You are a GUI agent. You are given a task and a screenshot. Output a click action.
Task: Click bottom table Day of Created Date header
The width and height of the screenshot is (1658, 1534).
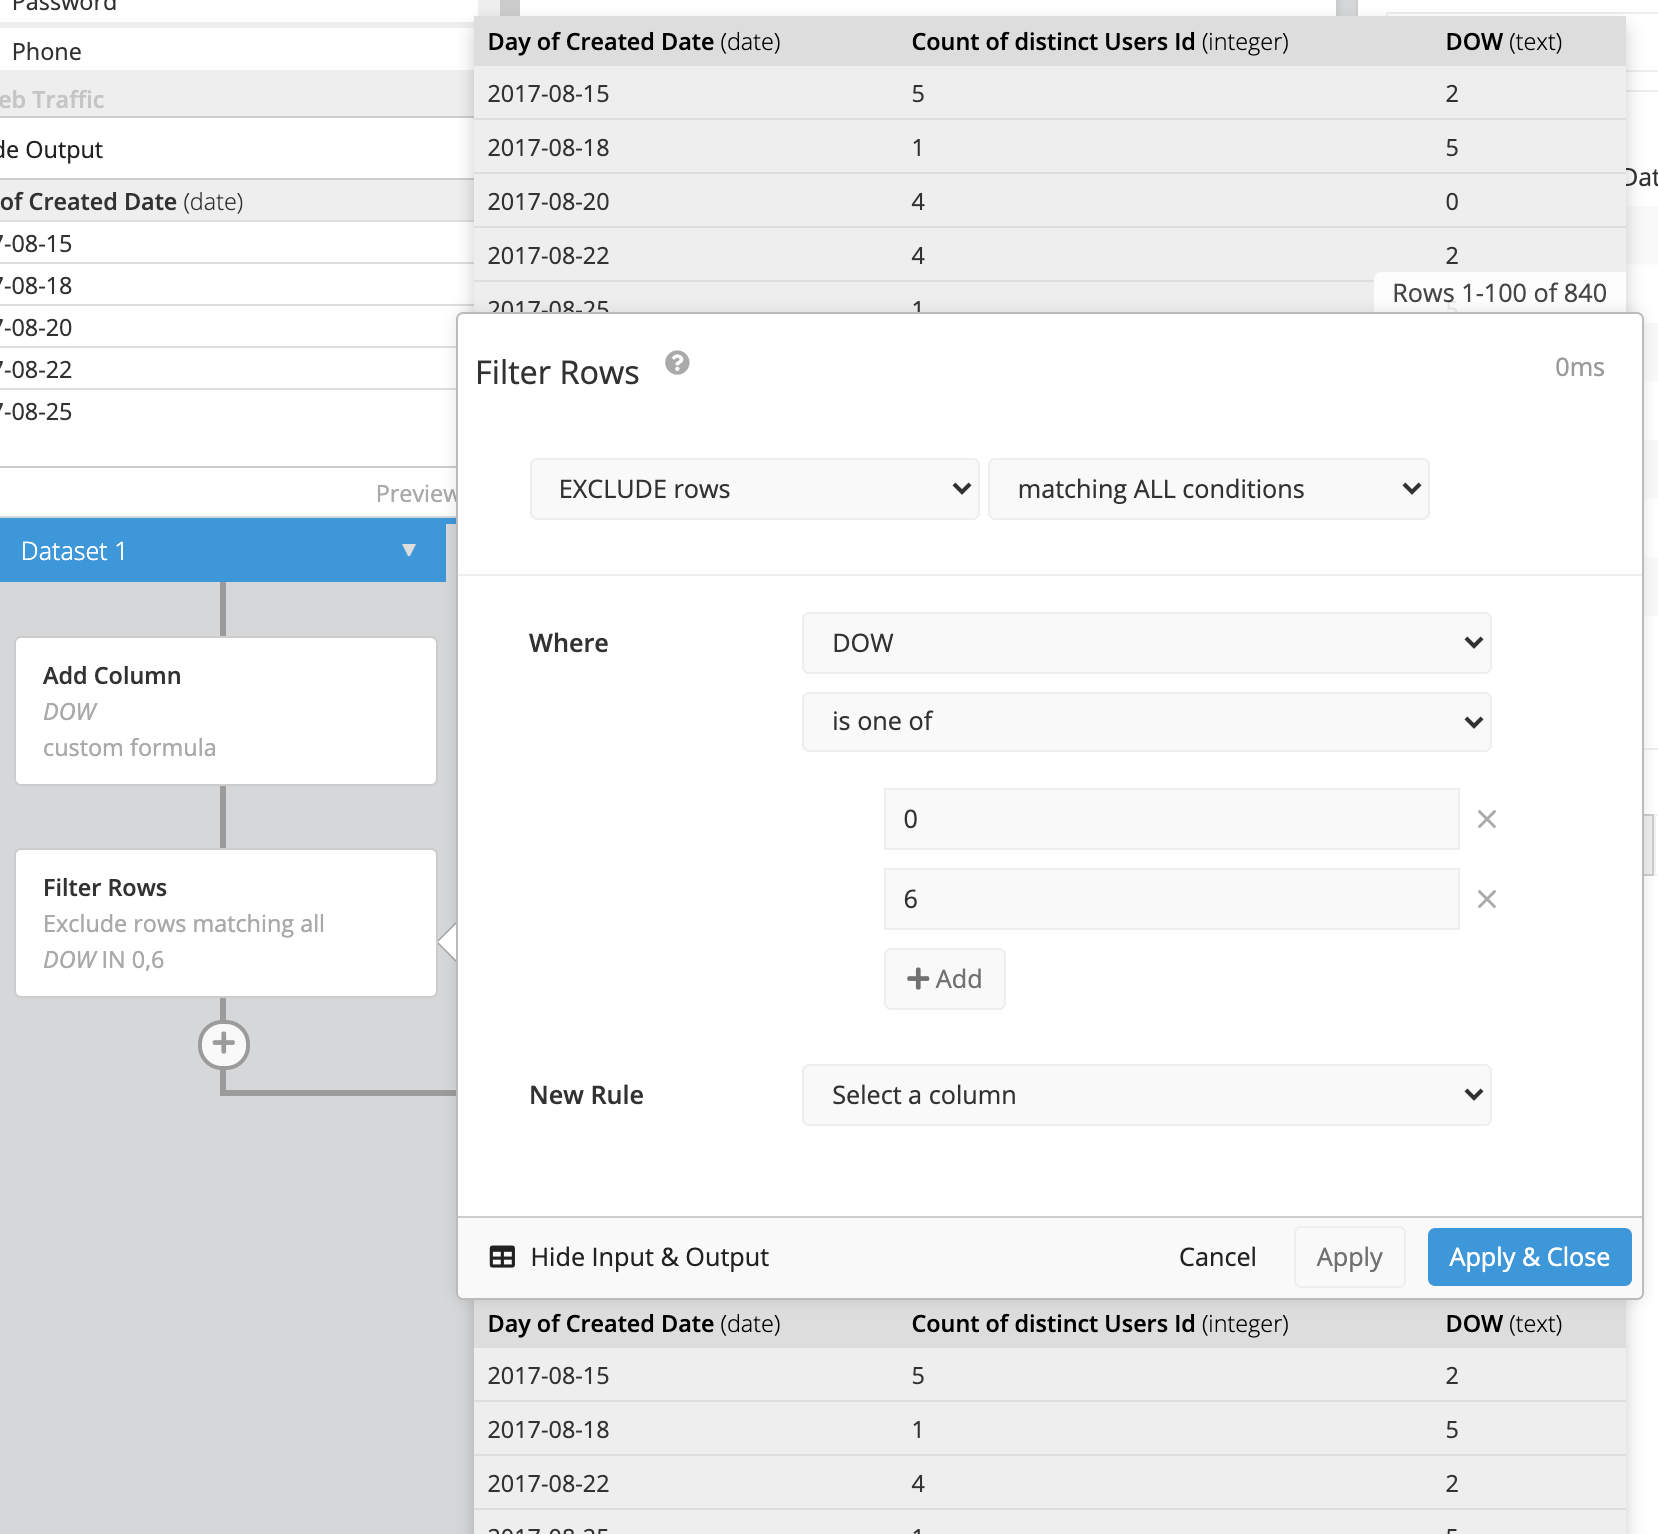[x=634, y=1324]
